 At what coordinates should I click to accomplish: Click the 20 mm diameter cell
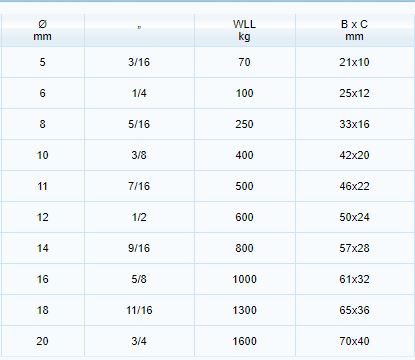[42, 341]
